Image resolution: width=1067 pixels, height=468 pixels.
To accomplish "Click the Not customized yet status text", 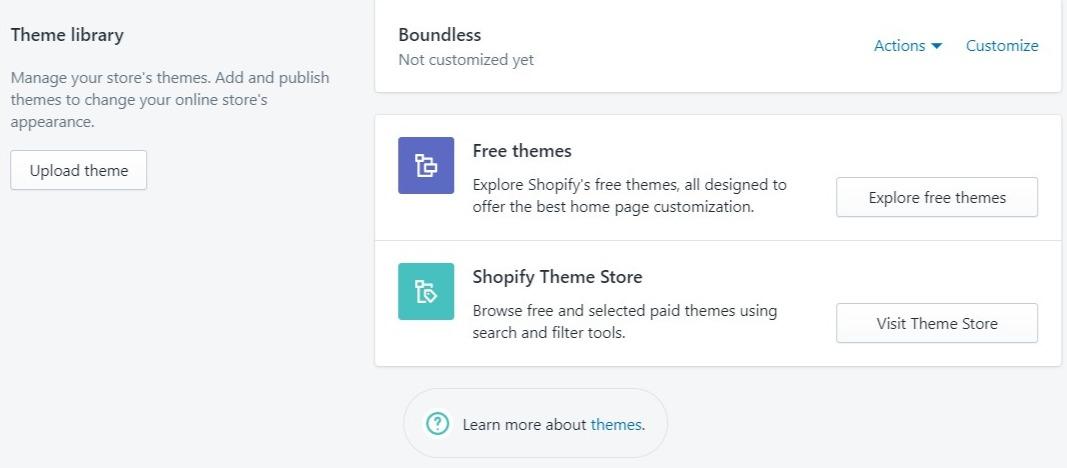I will click(466, 60).
